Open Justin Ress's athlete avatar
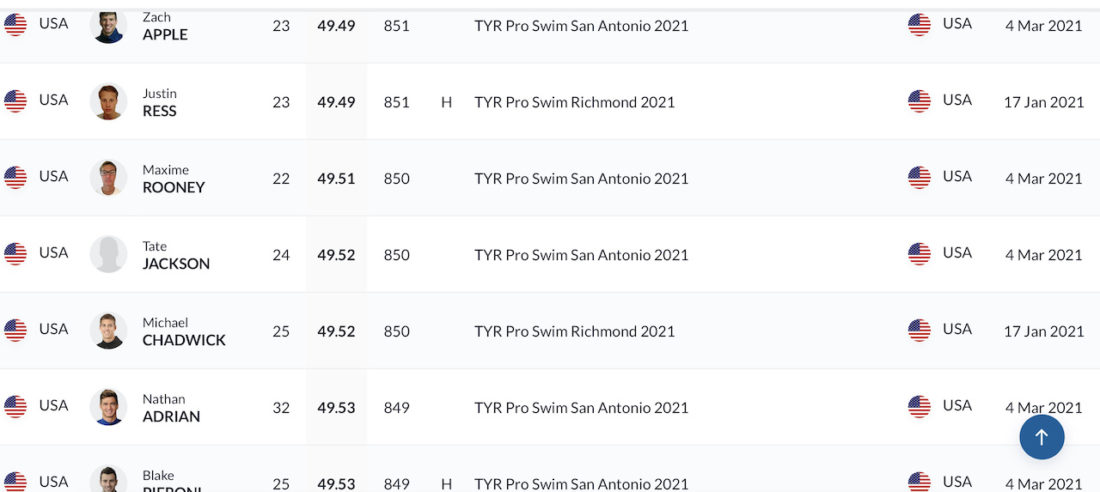Image resolution: width=1100 pixels, height=492 pixels. coord(109,102)
